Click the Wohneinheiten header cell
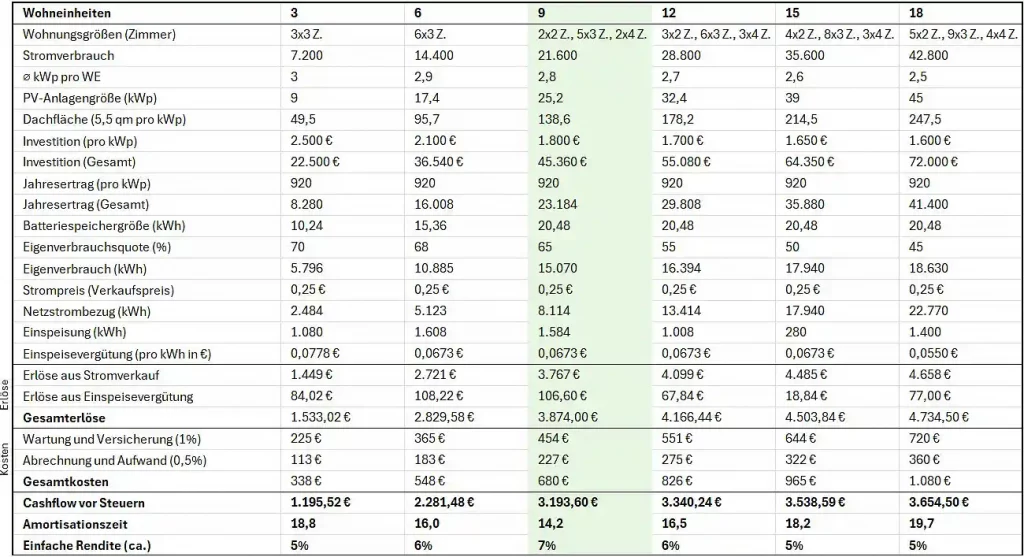 (67, 14)
